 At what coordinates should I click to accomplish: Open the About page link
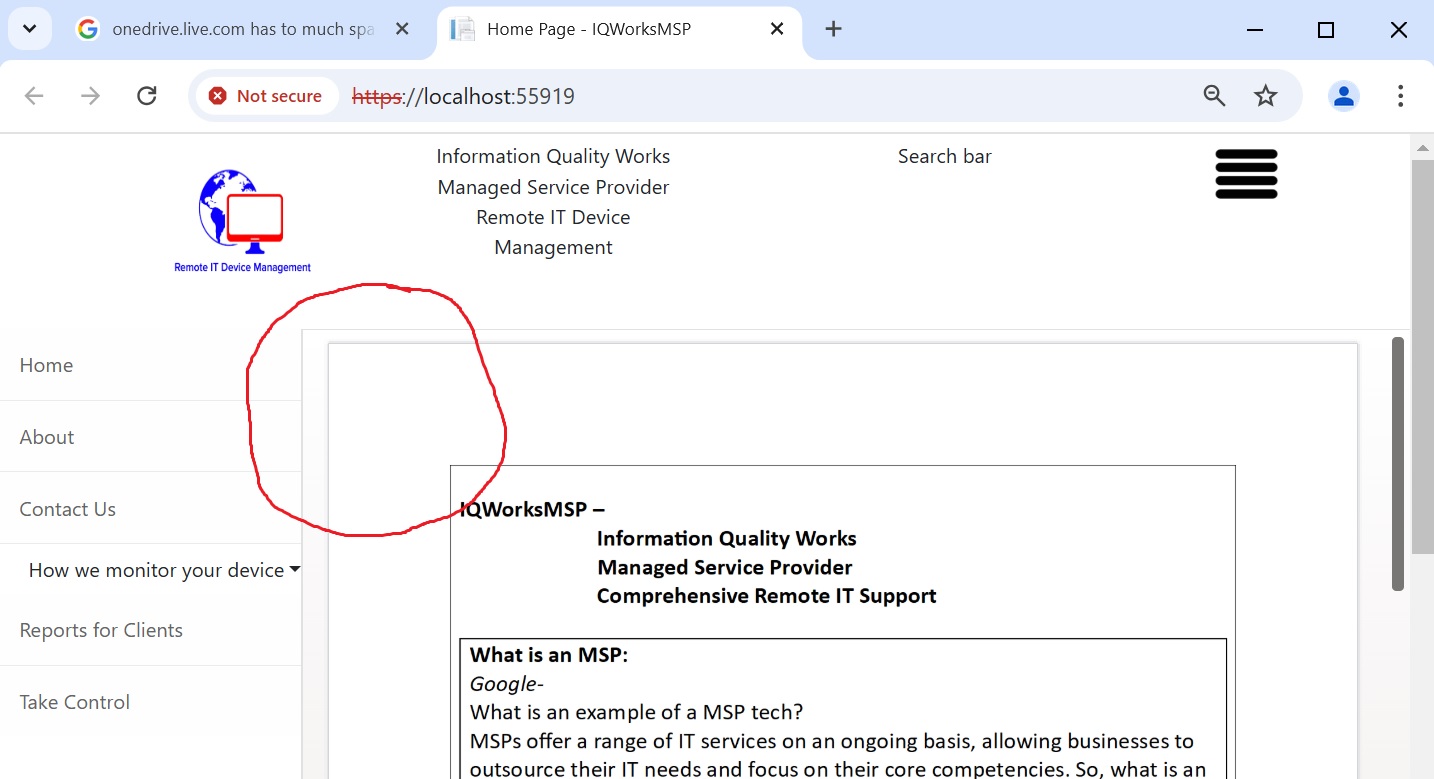coord(47,437)
